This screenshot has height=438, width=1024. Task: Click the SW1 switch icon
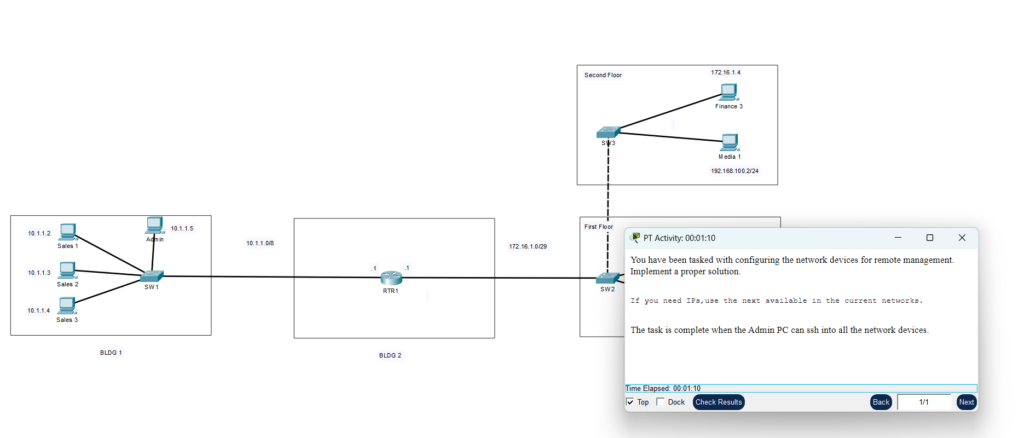151,275
